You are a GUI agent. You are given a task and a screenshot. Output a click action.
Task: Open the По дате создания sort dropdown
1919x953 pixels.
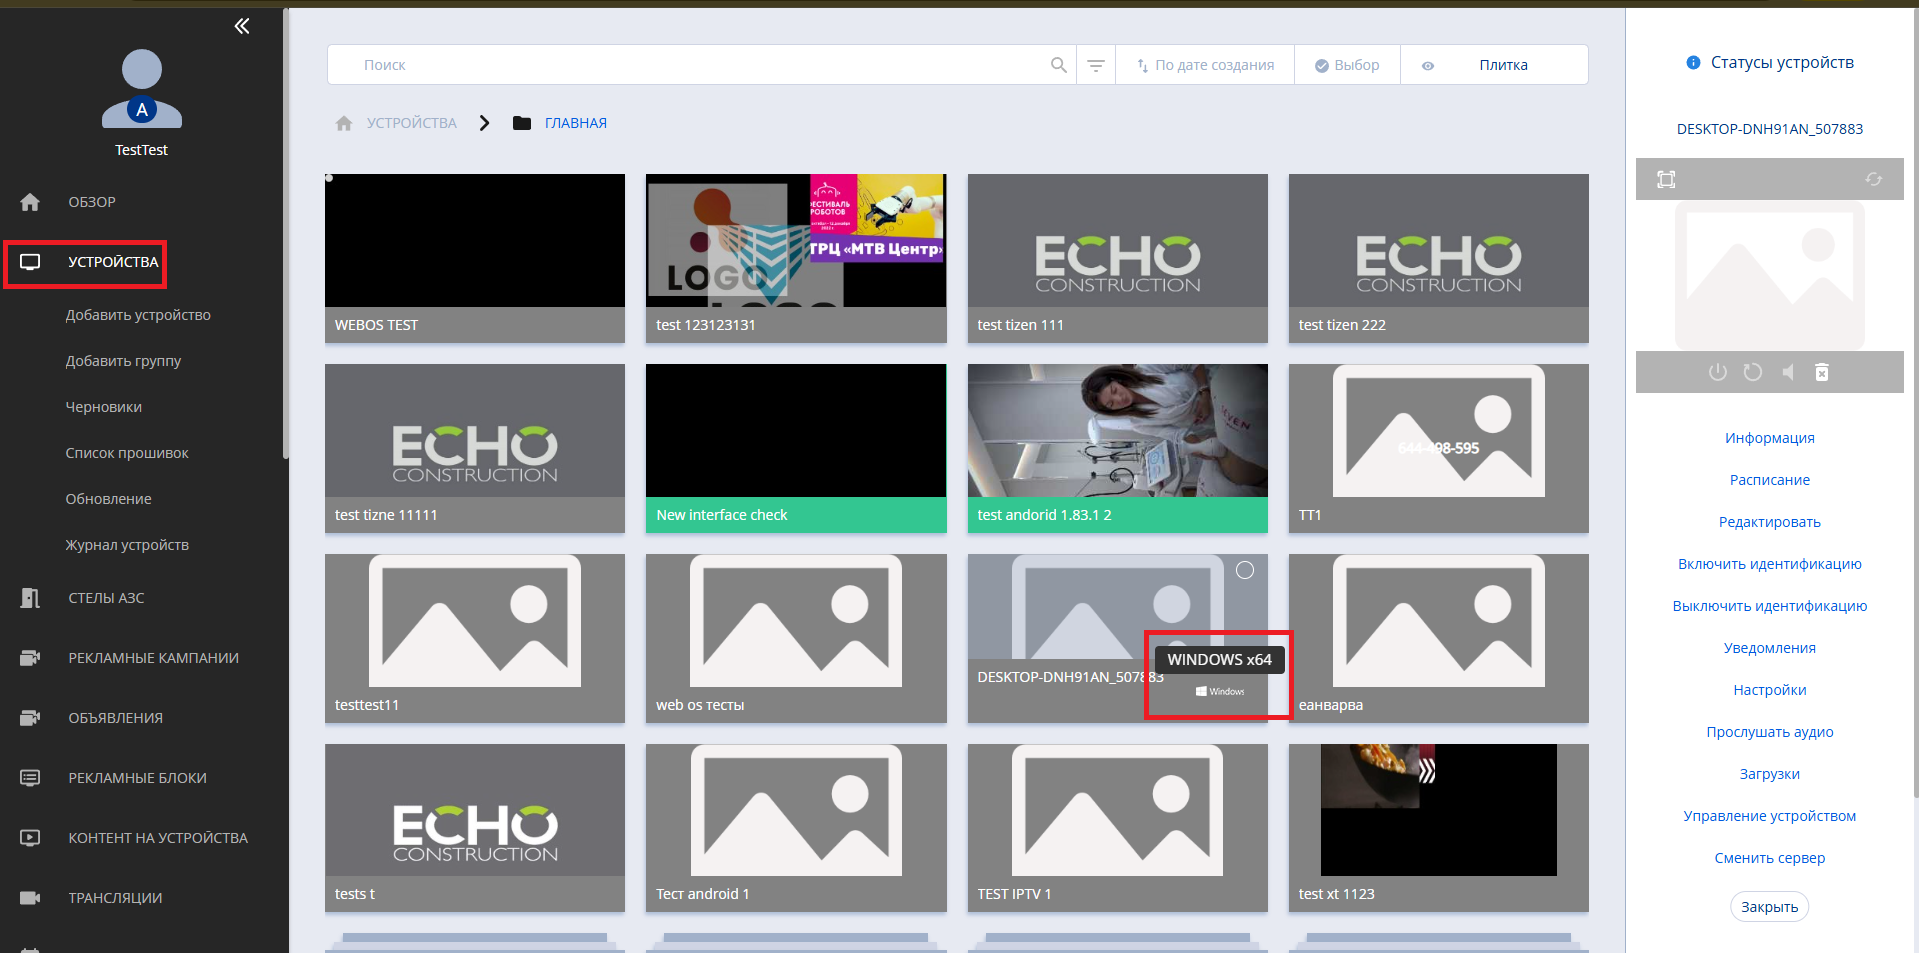click(1205, 65)
